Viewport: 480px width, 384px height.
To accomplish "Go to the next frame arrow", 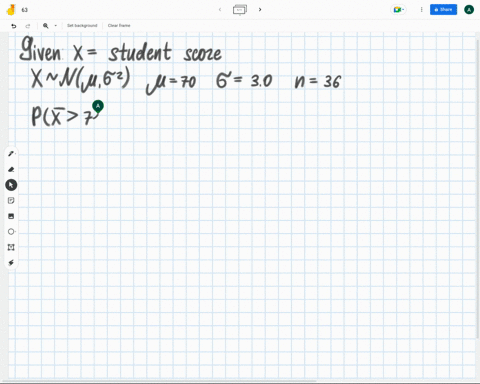I will click(x=260, y=10).
